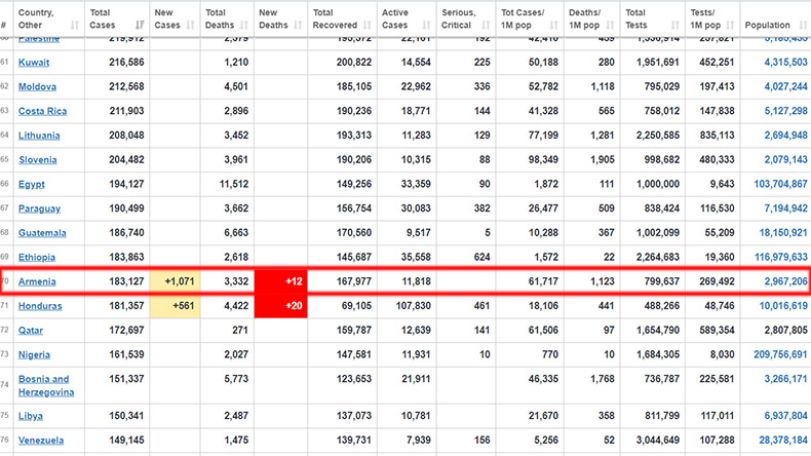
Task: Open the Kuwait country link
Action: tap(34, 63)
